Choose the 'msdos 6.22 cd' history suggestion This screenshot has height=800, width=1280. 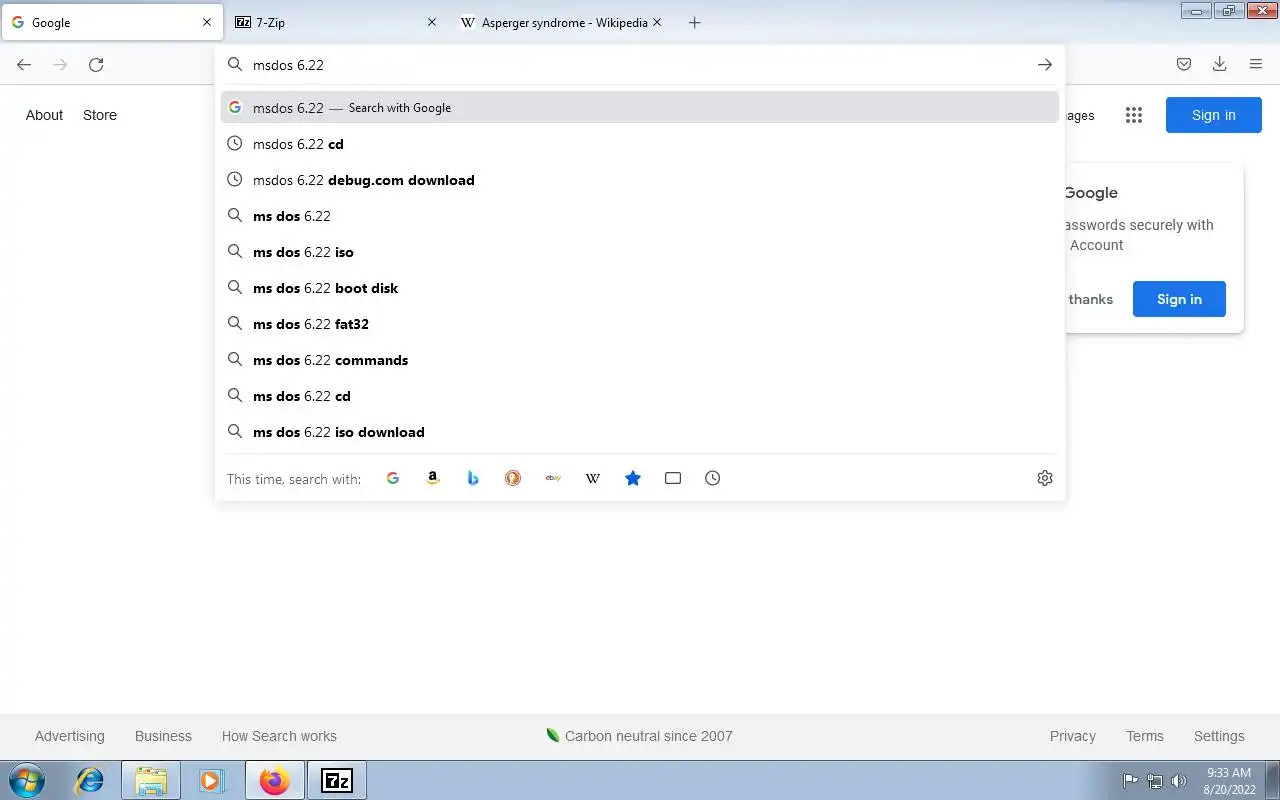tap(640, 144)
